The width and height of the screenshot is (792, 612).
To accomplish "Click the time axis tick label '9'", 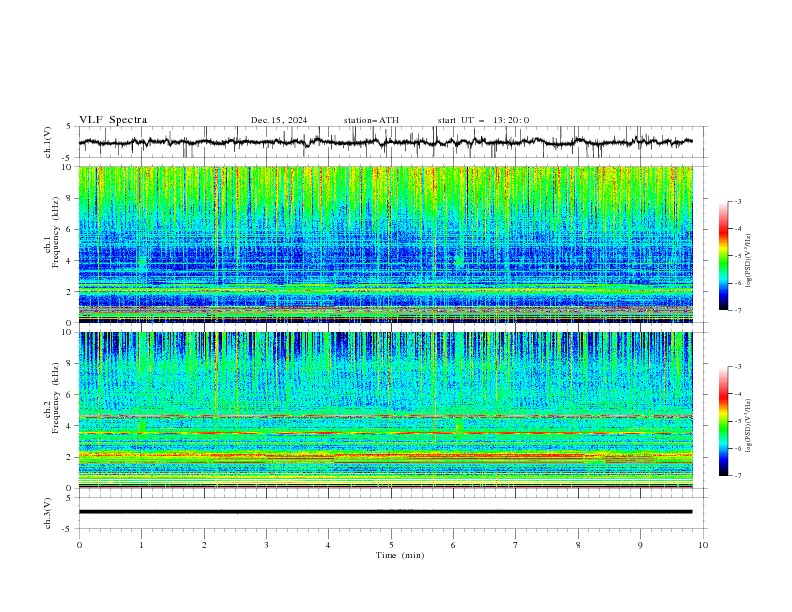I will click(640, 545).
